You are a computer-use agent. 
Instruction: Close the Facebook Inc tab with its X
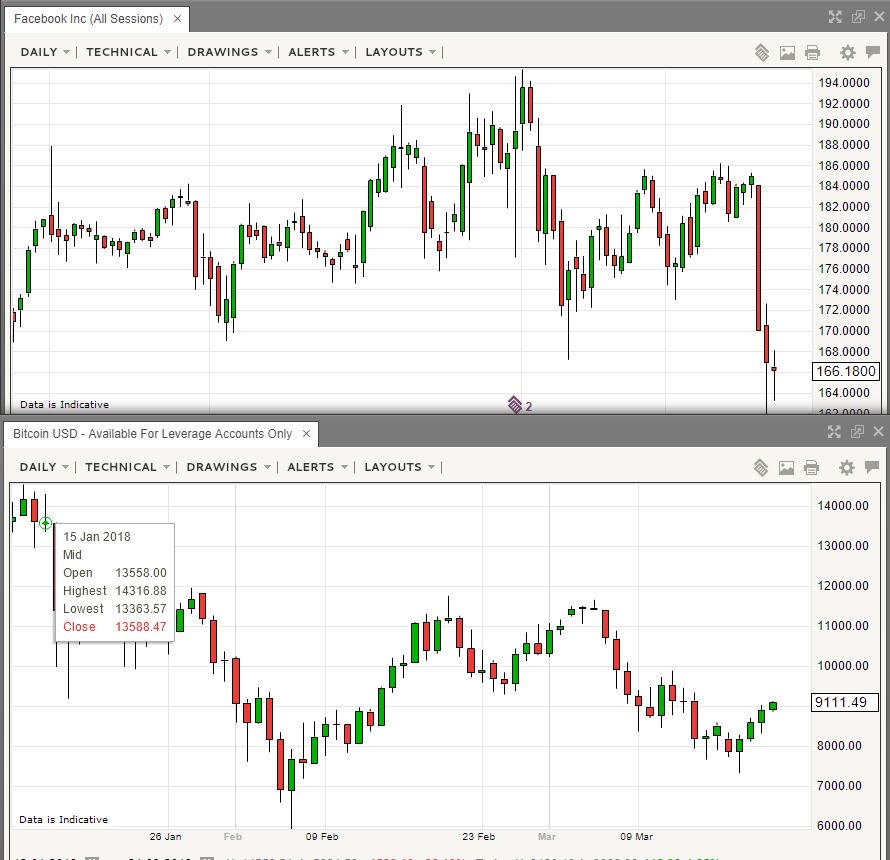tap(177, 19)
